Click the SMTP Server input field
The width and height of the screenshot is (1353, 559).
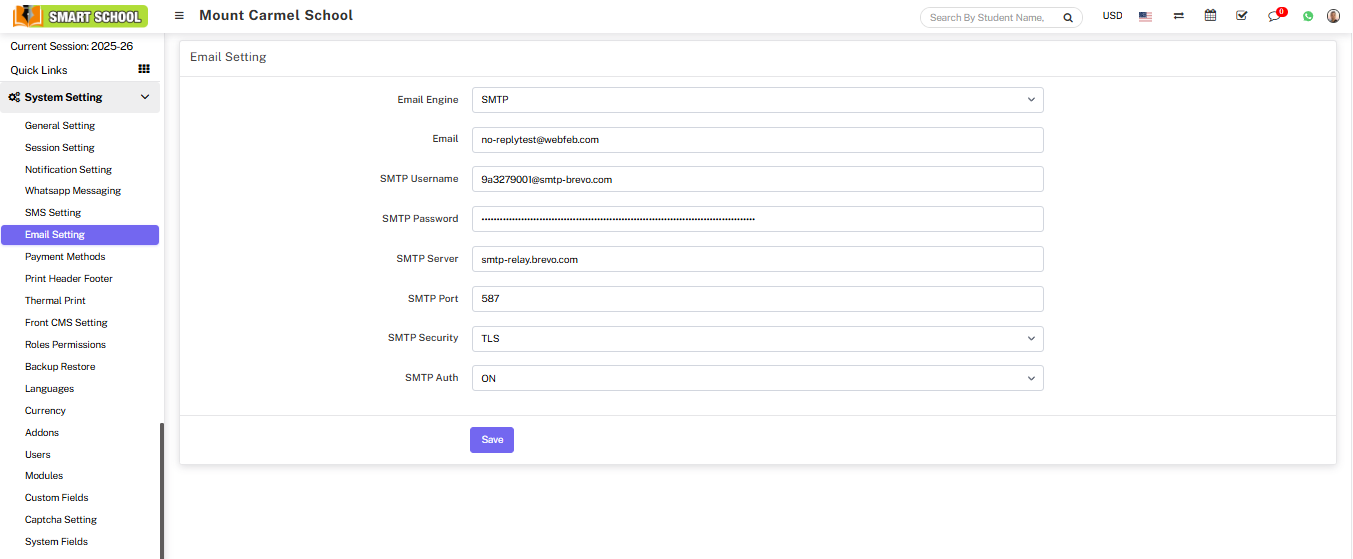click(x=757, y=259)
